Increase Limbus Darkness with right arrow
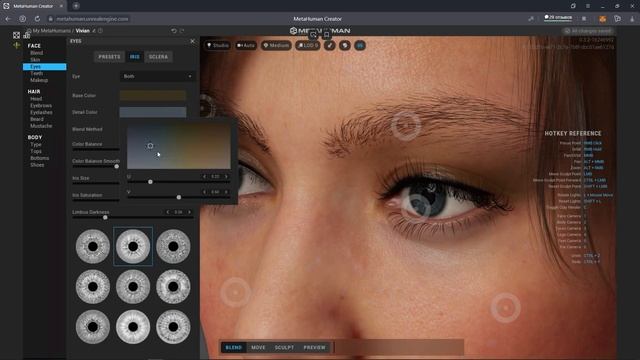This screenshot has width=640, height=360. click(x=189, y=212)
